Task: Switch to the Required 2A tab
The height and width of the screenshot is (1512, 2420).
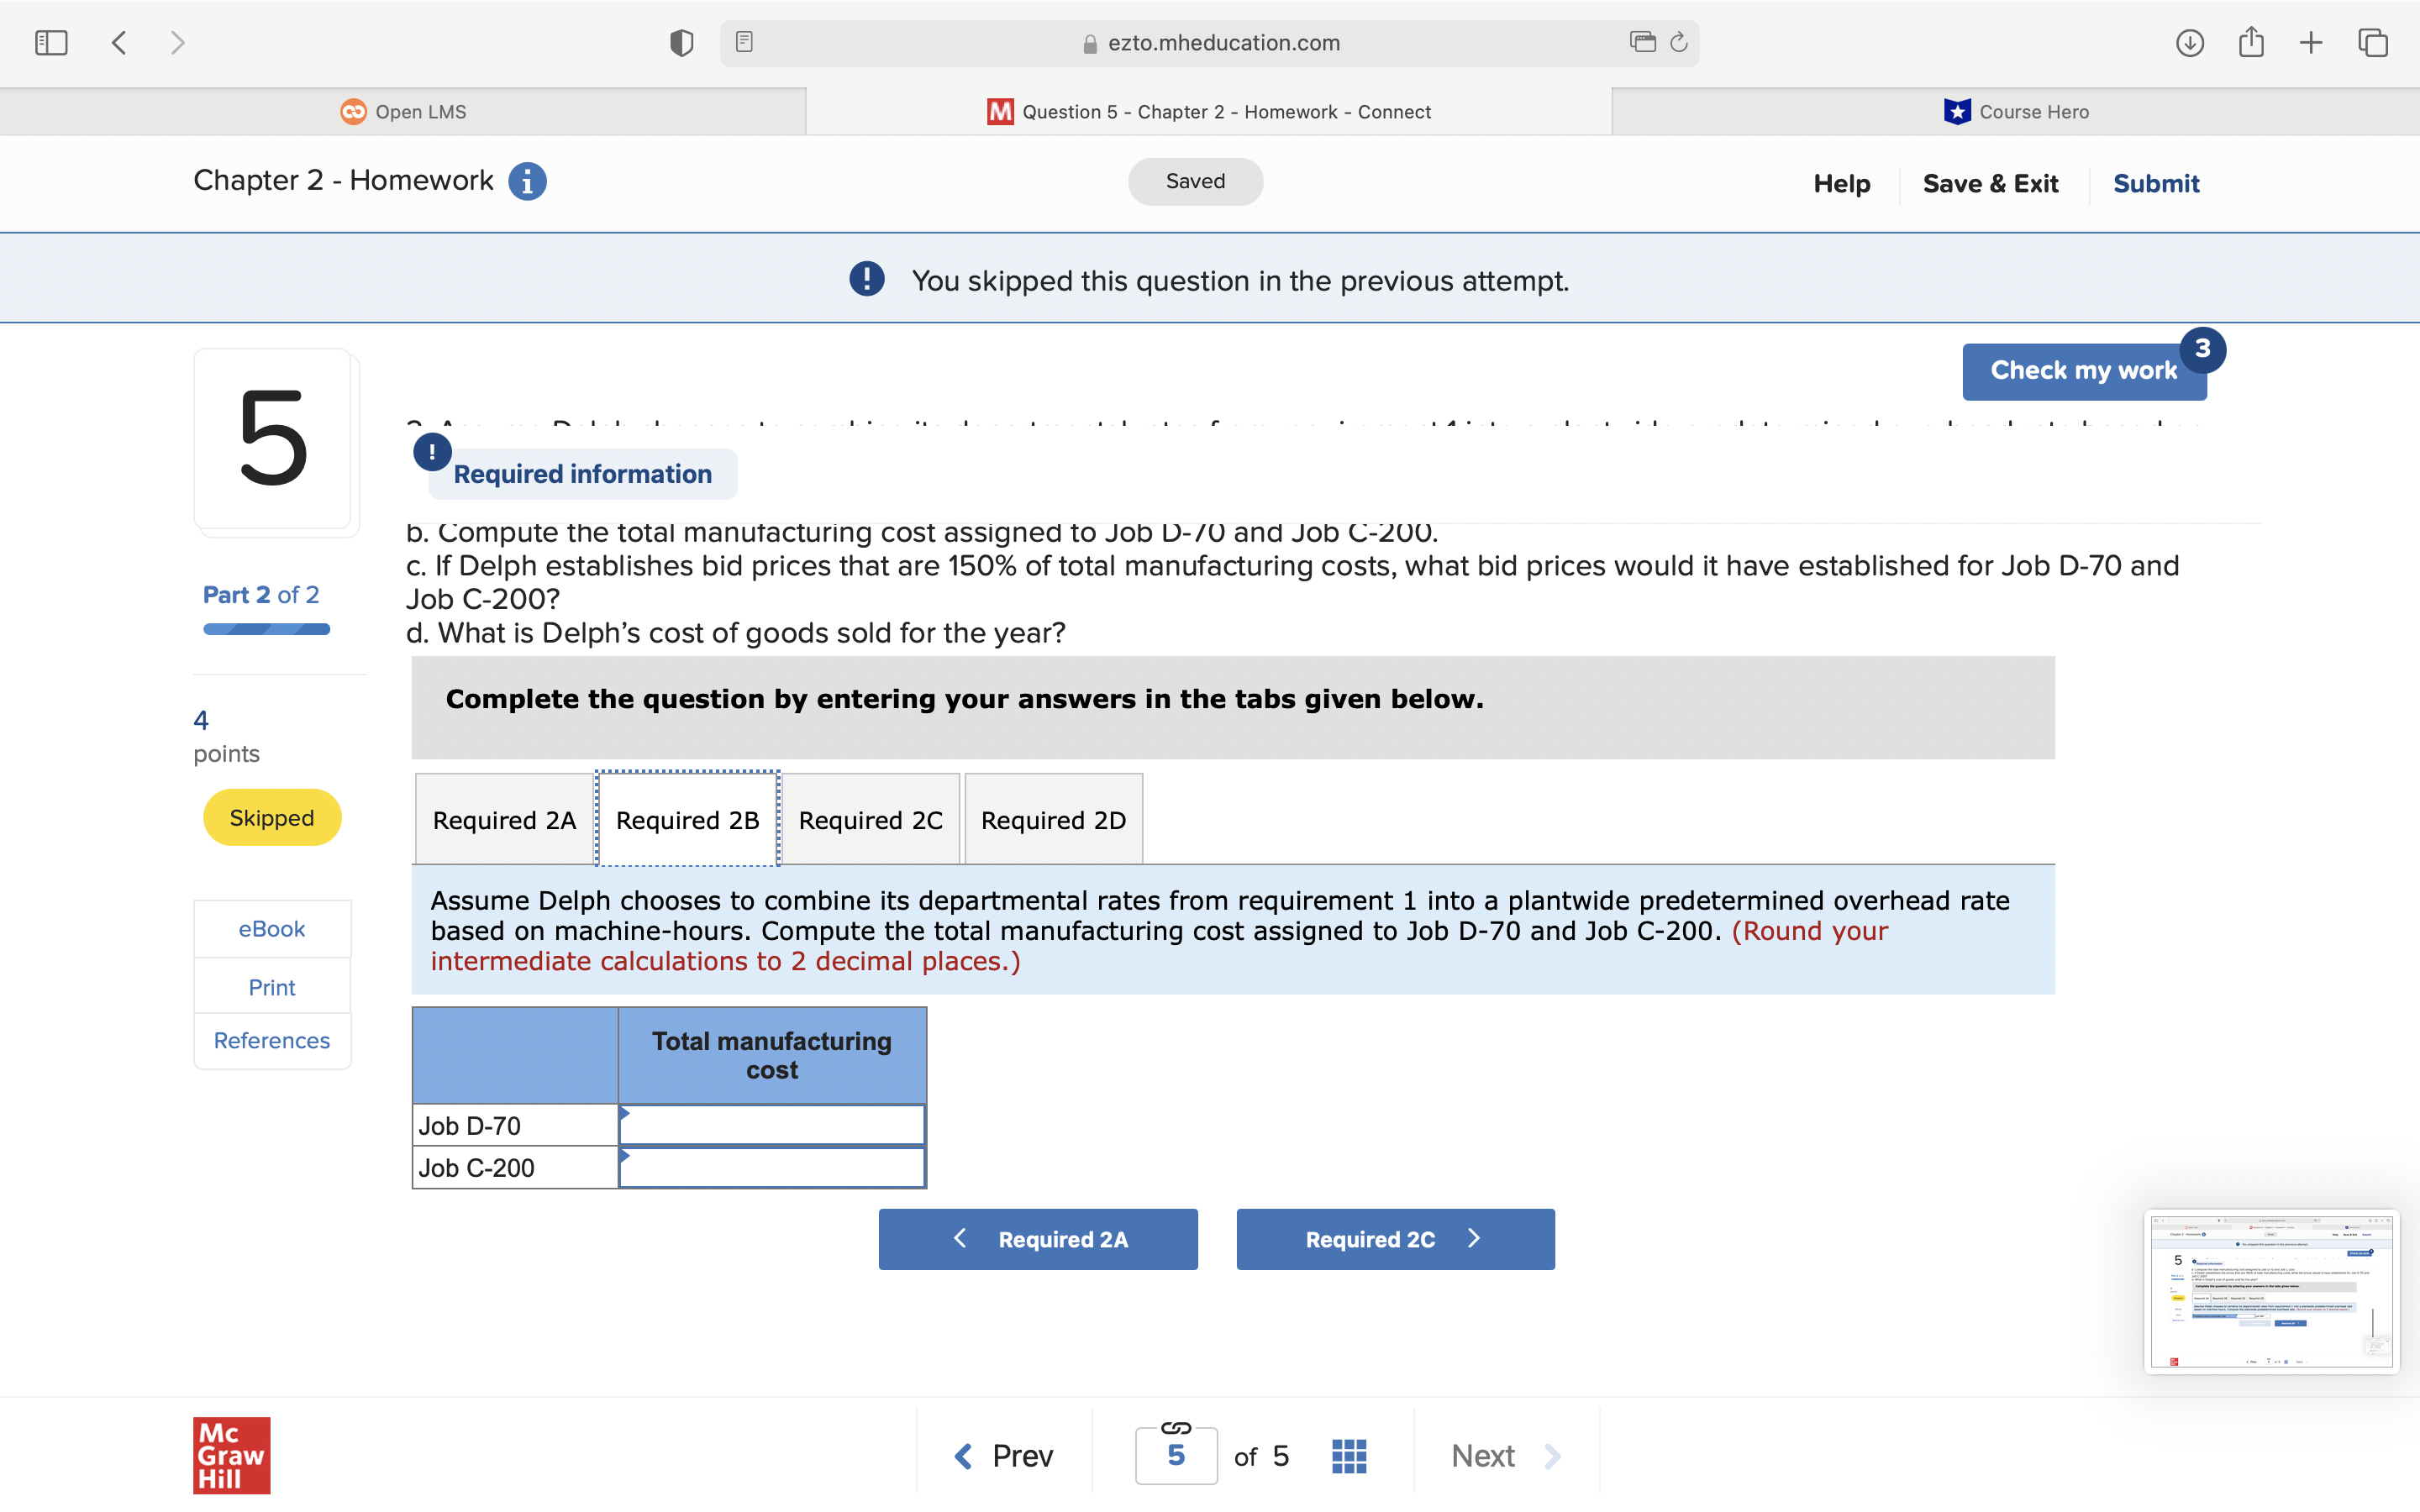Action: (503, 819)
